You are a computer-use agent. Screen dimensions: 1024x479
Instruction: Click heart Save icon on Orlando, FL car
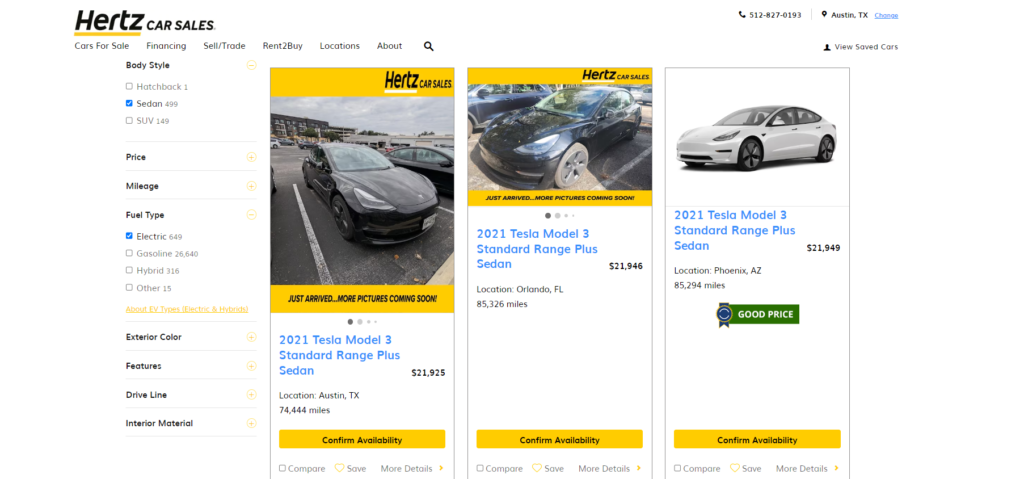[537, 468]
